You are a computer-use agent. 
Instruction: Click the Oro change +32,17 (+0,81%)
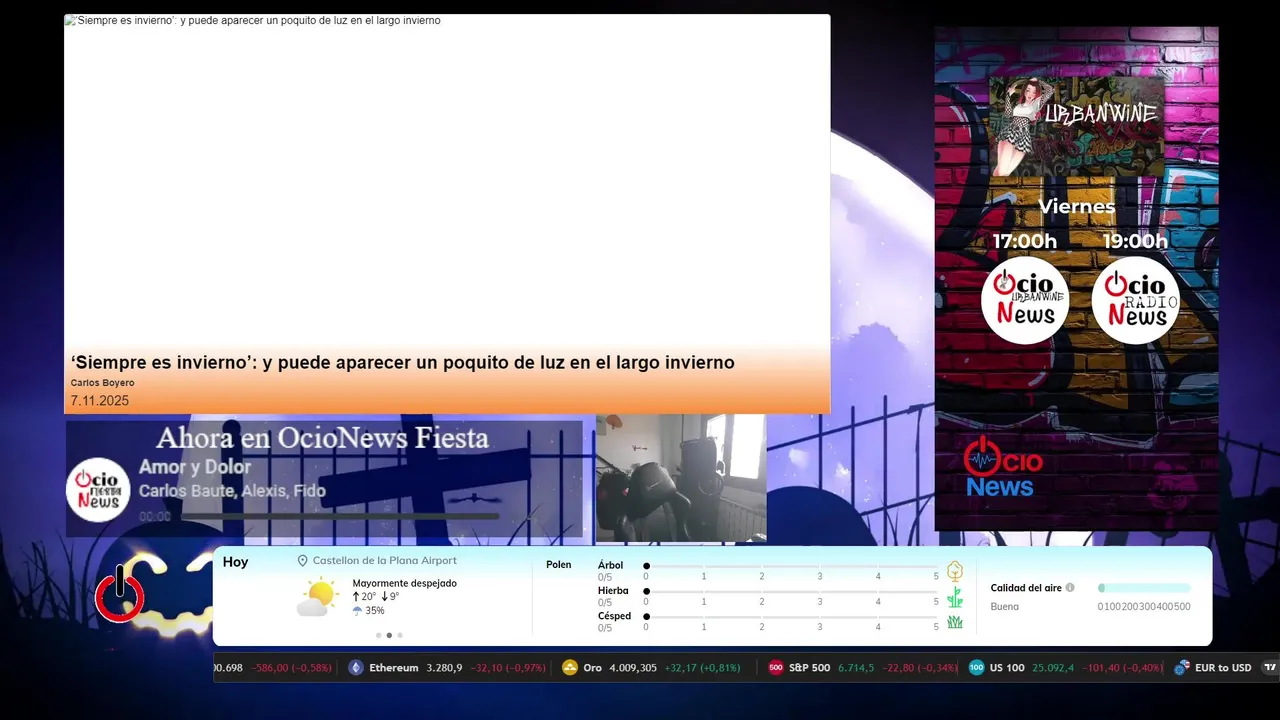point(702,668)
